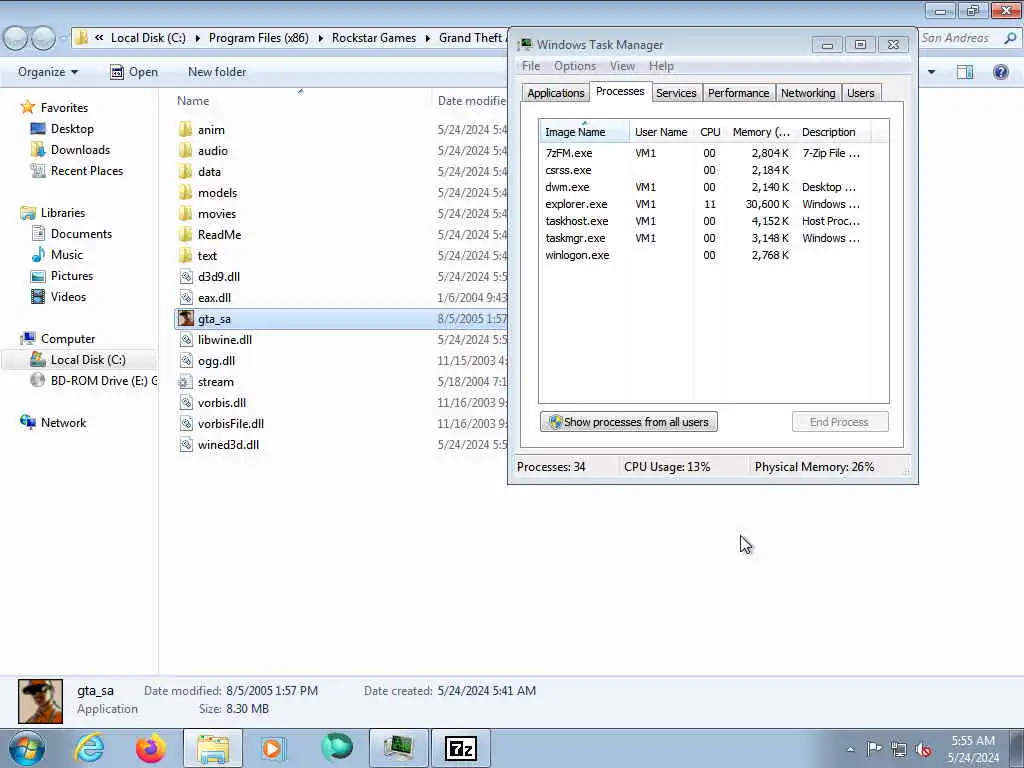Switch to the Networking tab
Screen dimensions: 1024x768
coord(808,93)
